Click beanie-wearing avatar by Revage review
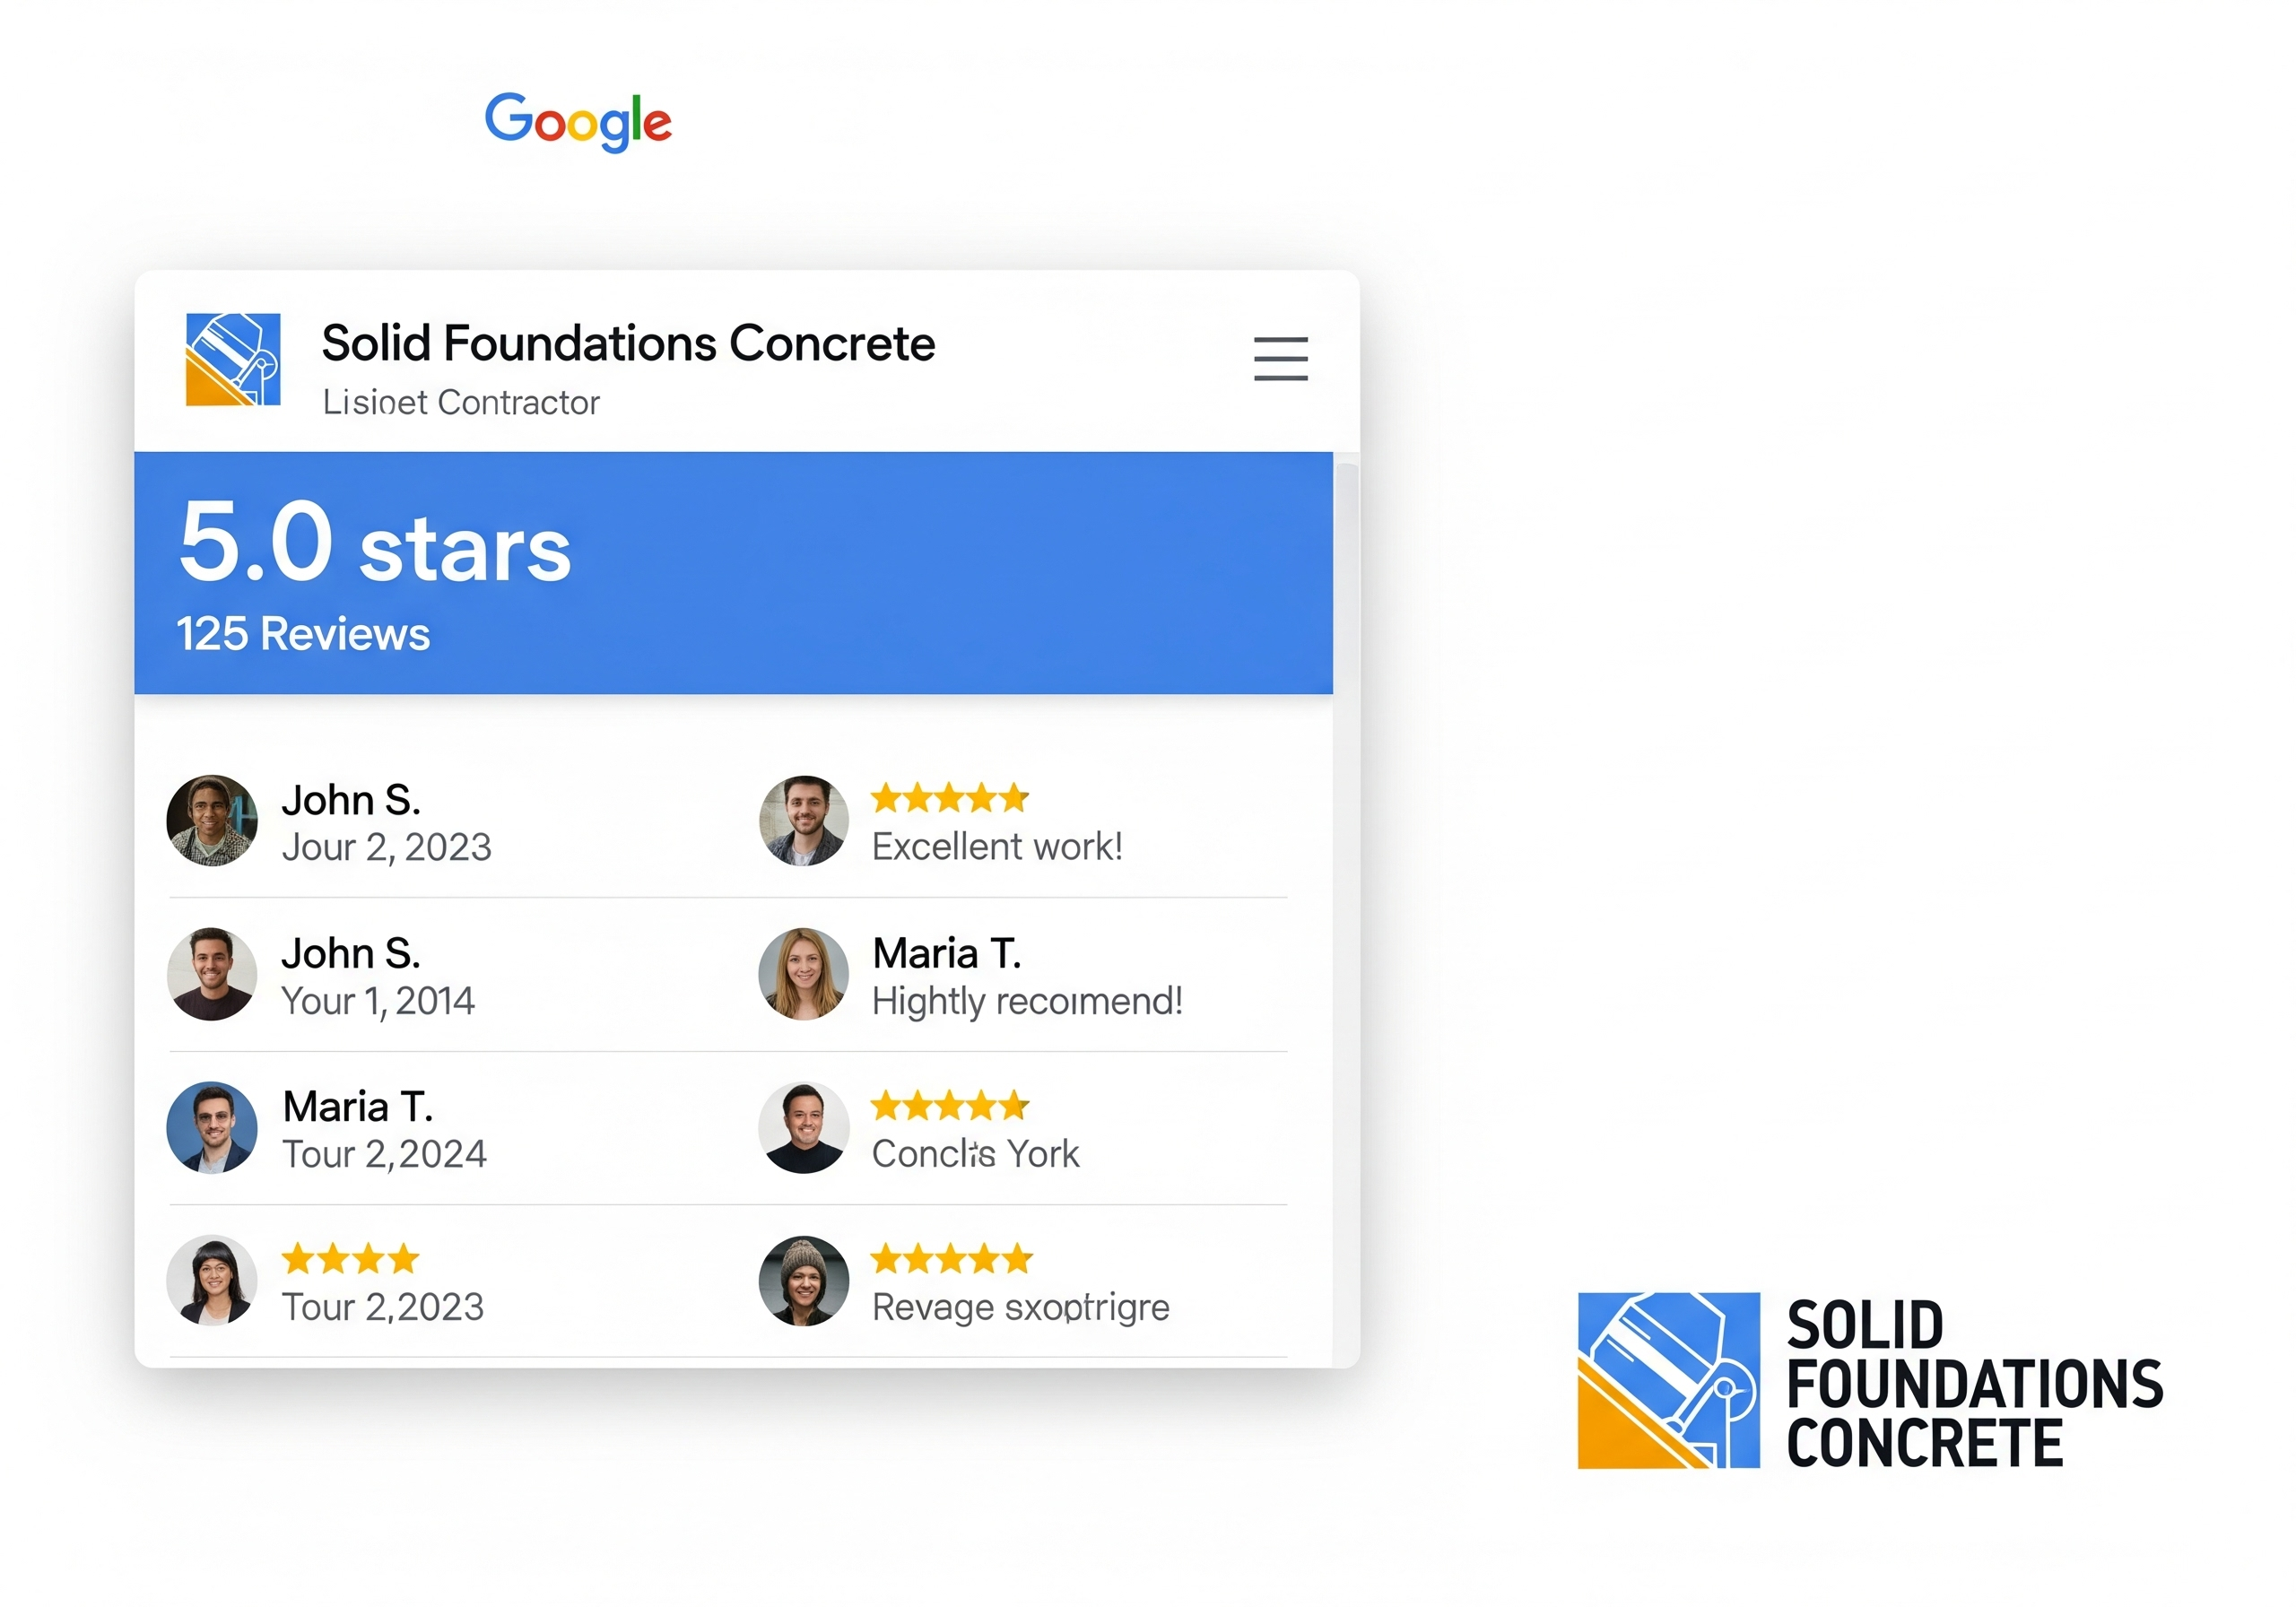This screenshot has width=2296, height=1607. 804,1280
